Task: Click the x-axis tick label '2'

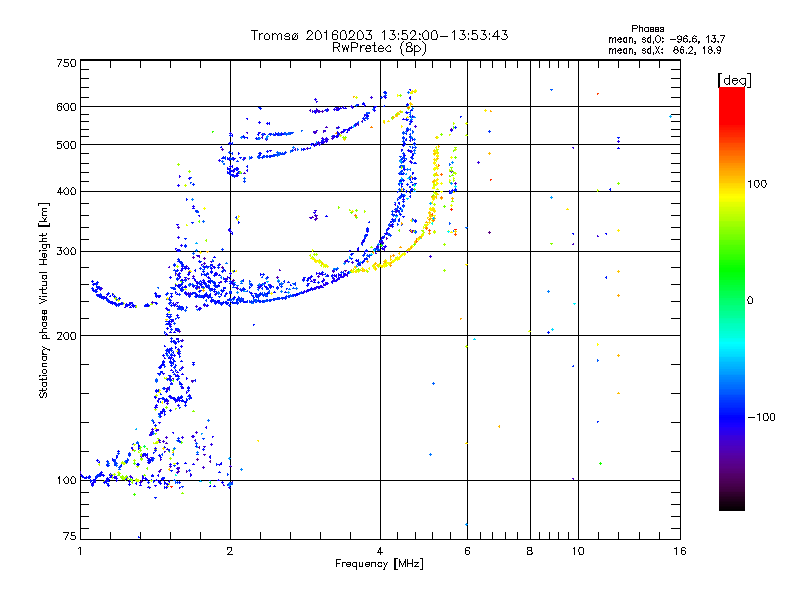Action: click(x=230, y=551)
